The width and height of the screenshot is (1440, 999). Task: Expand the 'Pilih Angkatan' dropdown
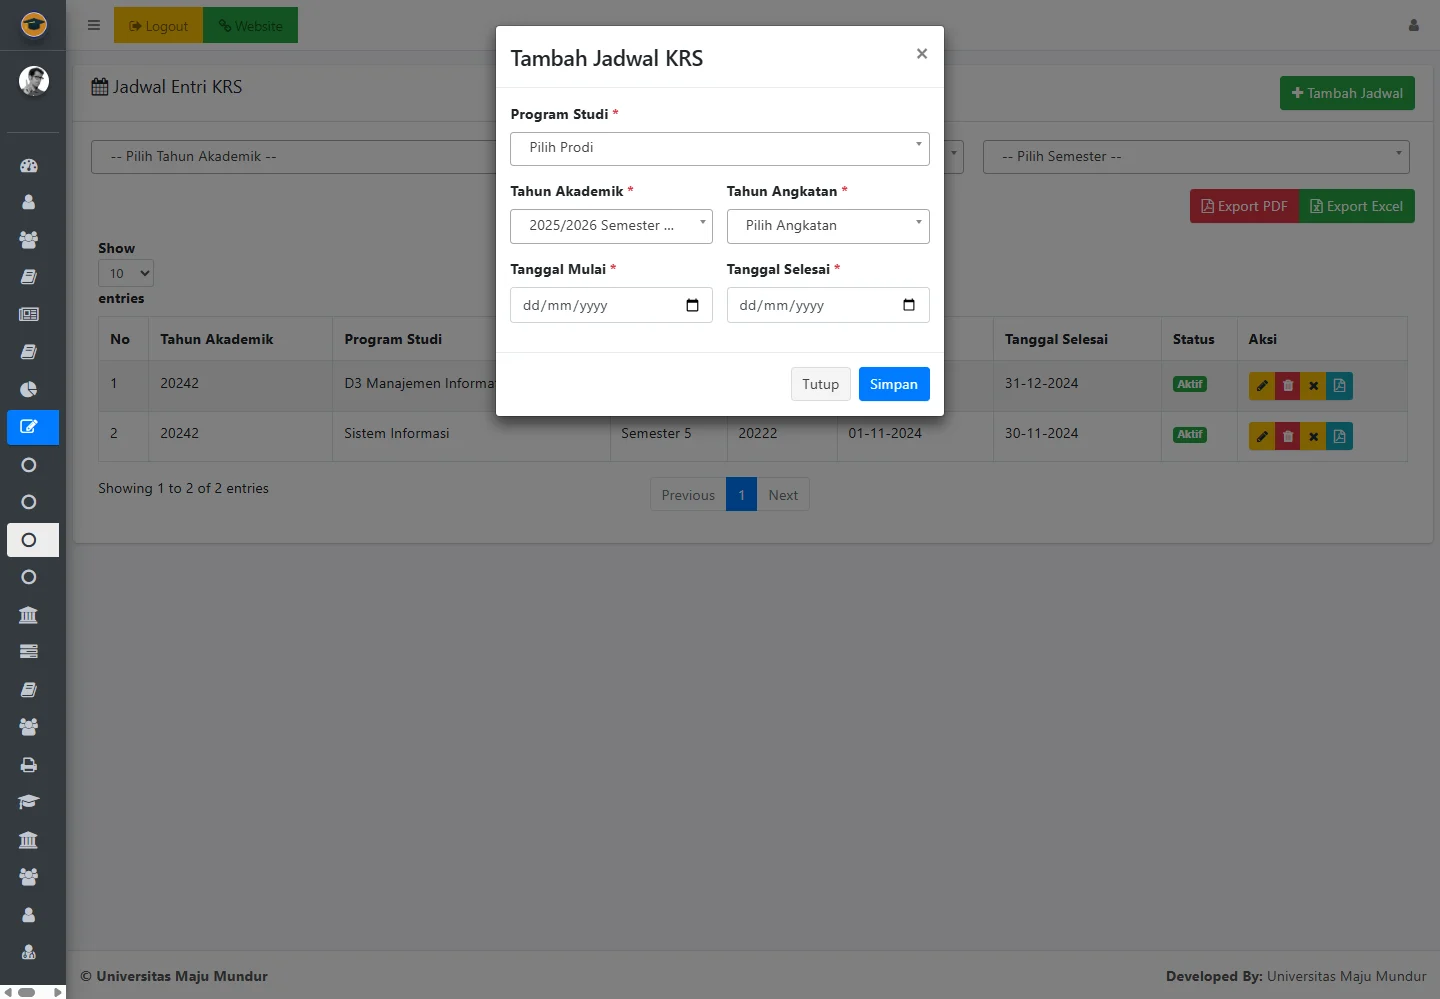point(827,226)
